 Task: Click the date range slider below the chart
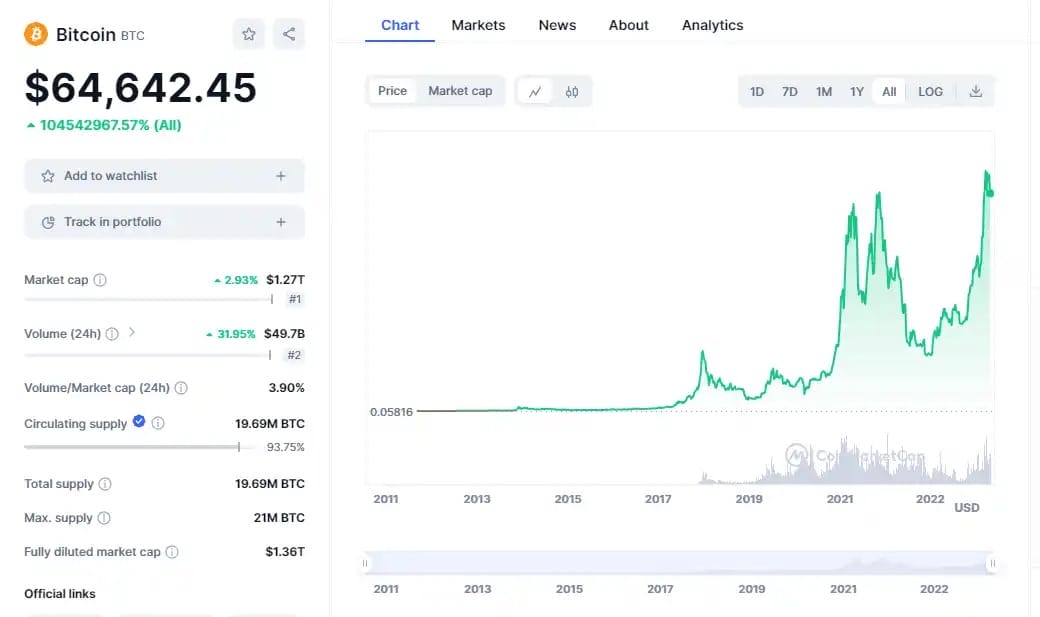click(x=680, y=563)
